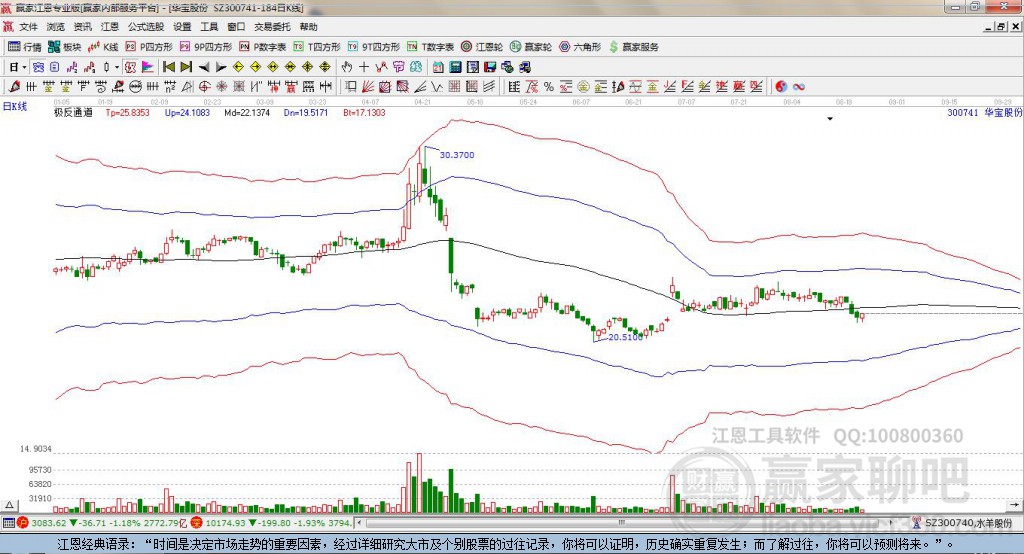Click the red yin-yang icon

click(x=781, y=86)
